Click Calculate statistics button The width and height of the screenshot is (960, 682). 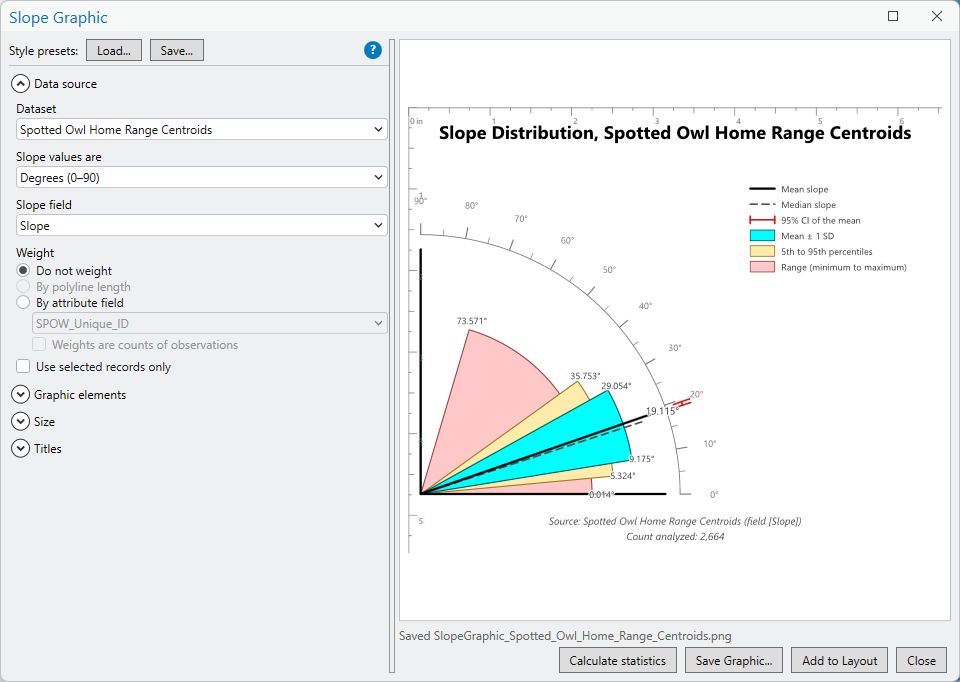[x=617, y=661]
